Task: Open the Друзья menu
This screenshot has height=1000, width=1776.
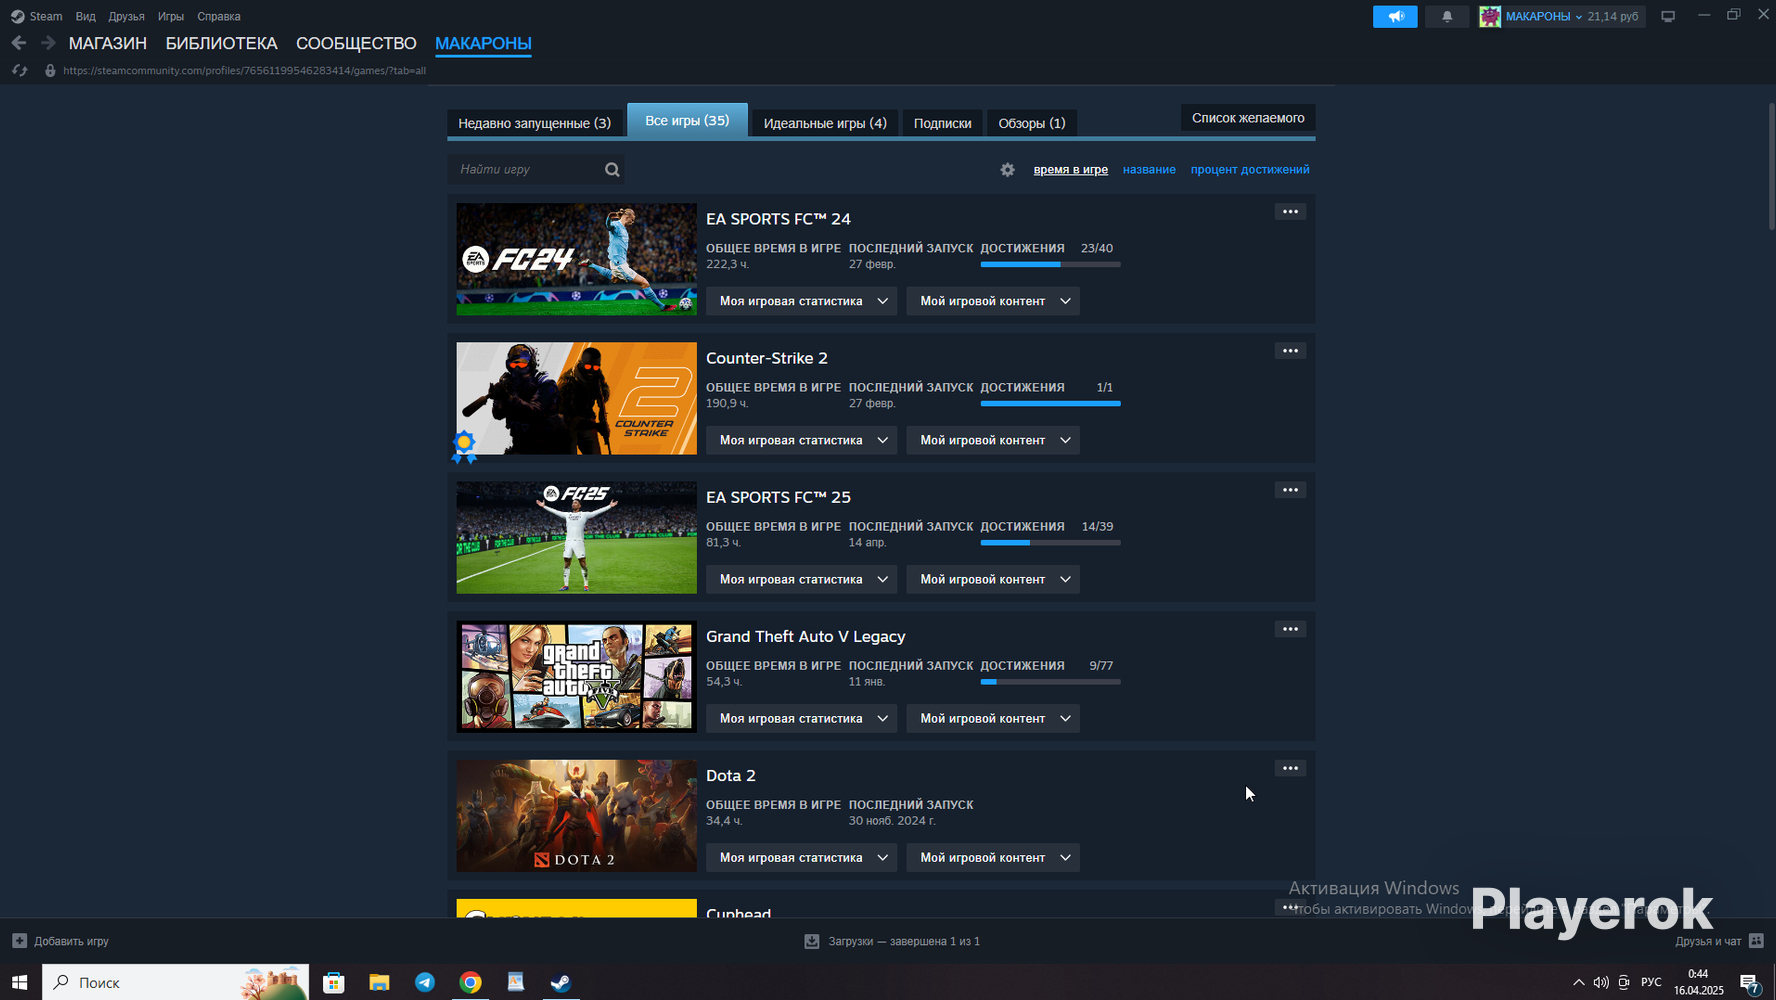Action: (126, 16)
